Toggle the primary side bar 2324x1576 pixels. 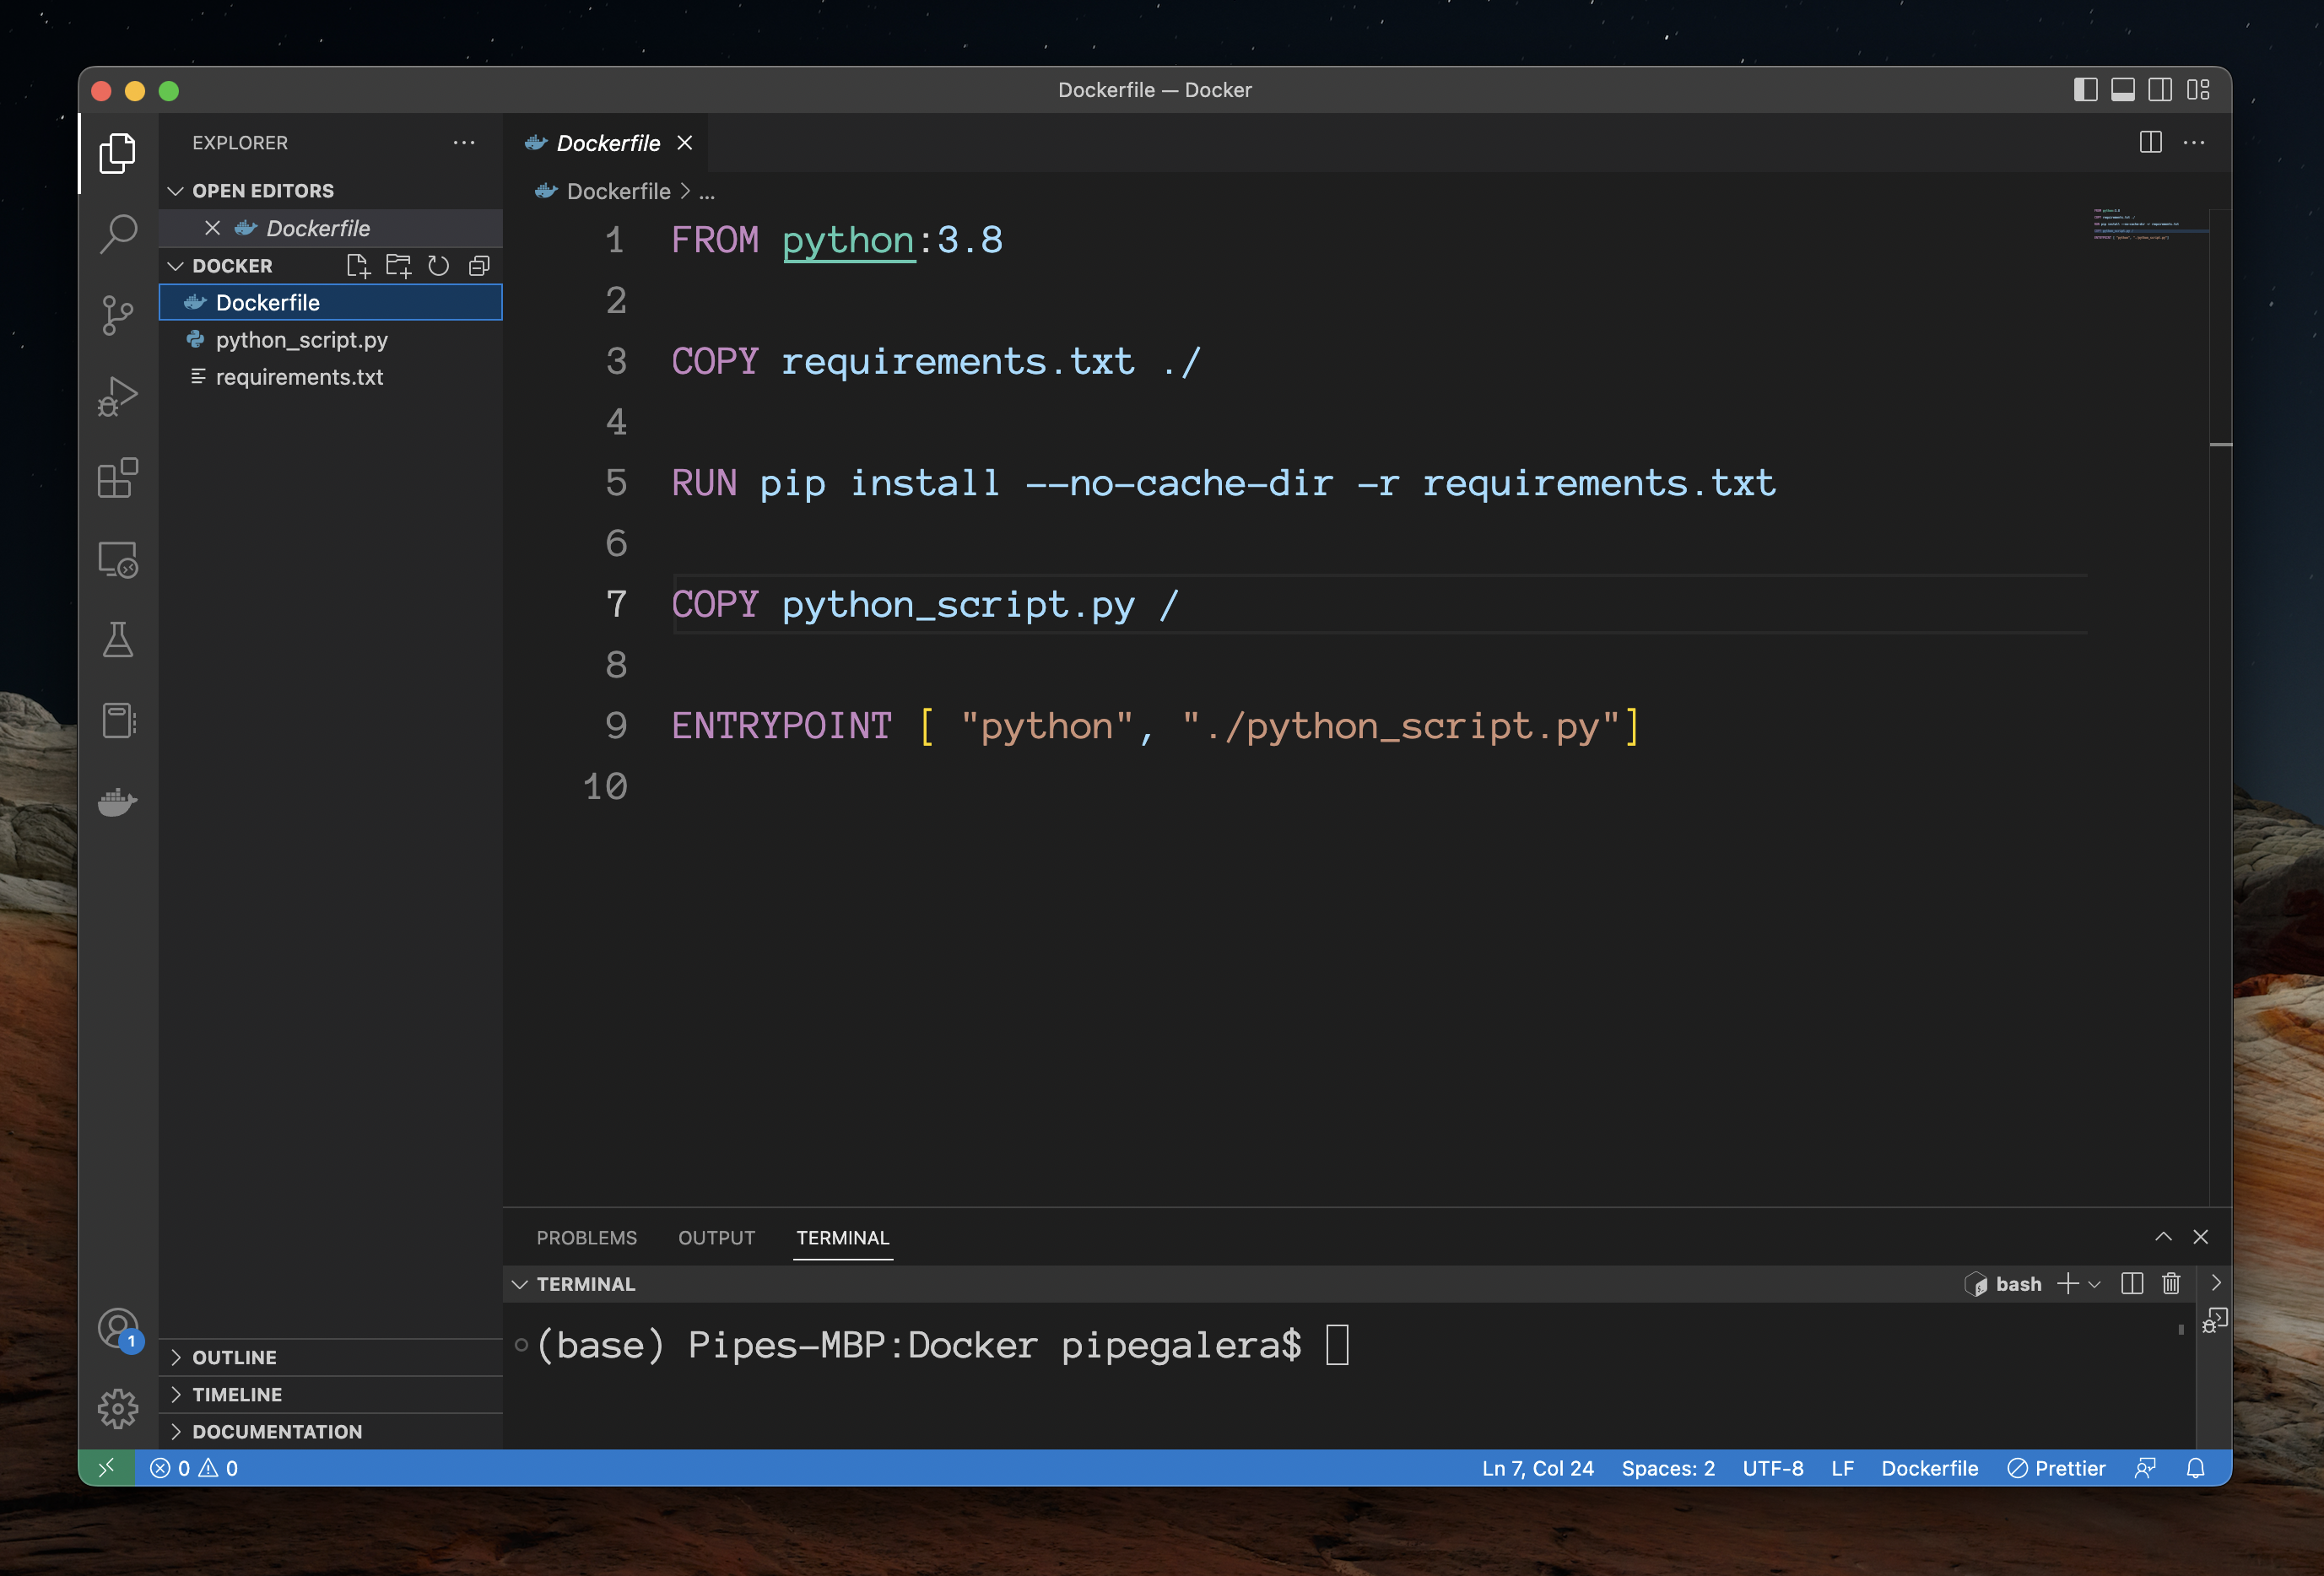coord(2085,90)
